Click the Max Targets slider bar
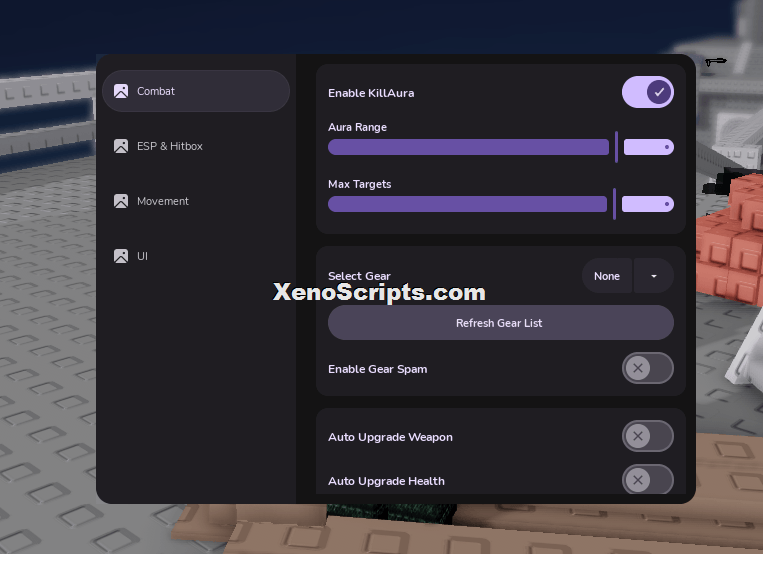The image size is (763, 584). (467, 204)
